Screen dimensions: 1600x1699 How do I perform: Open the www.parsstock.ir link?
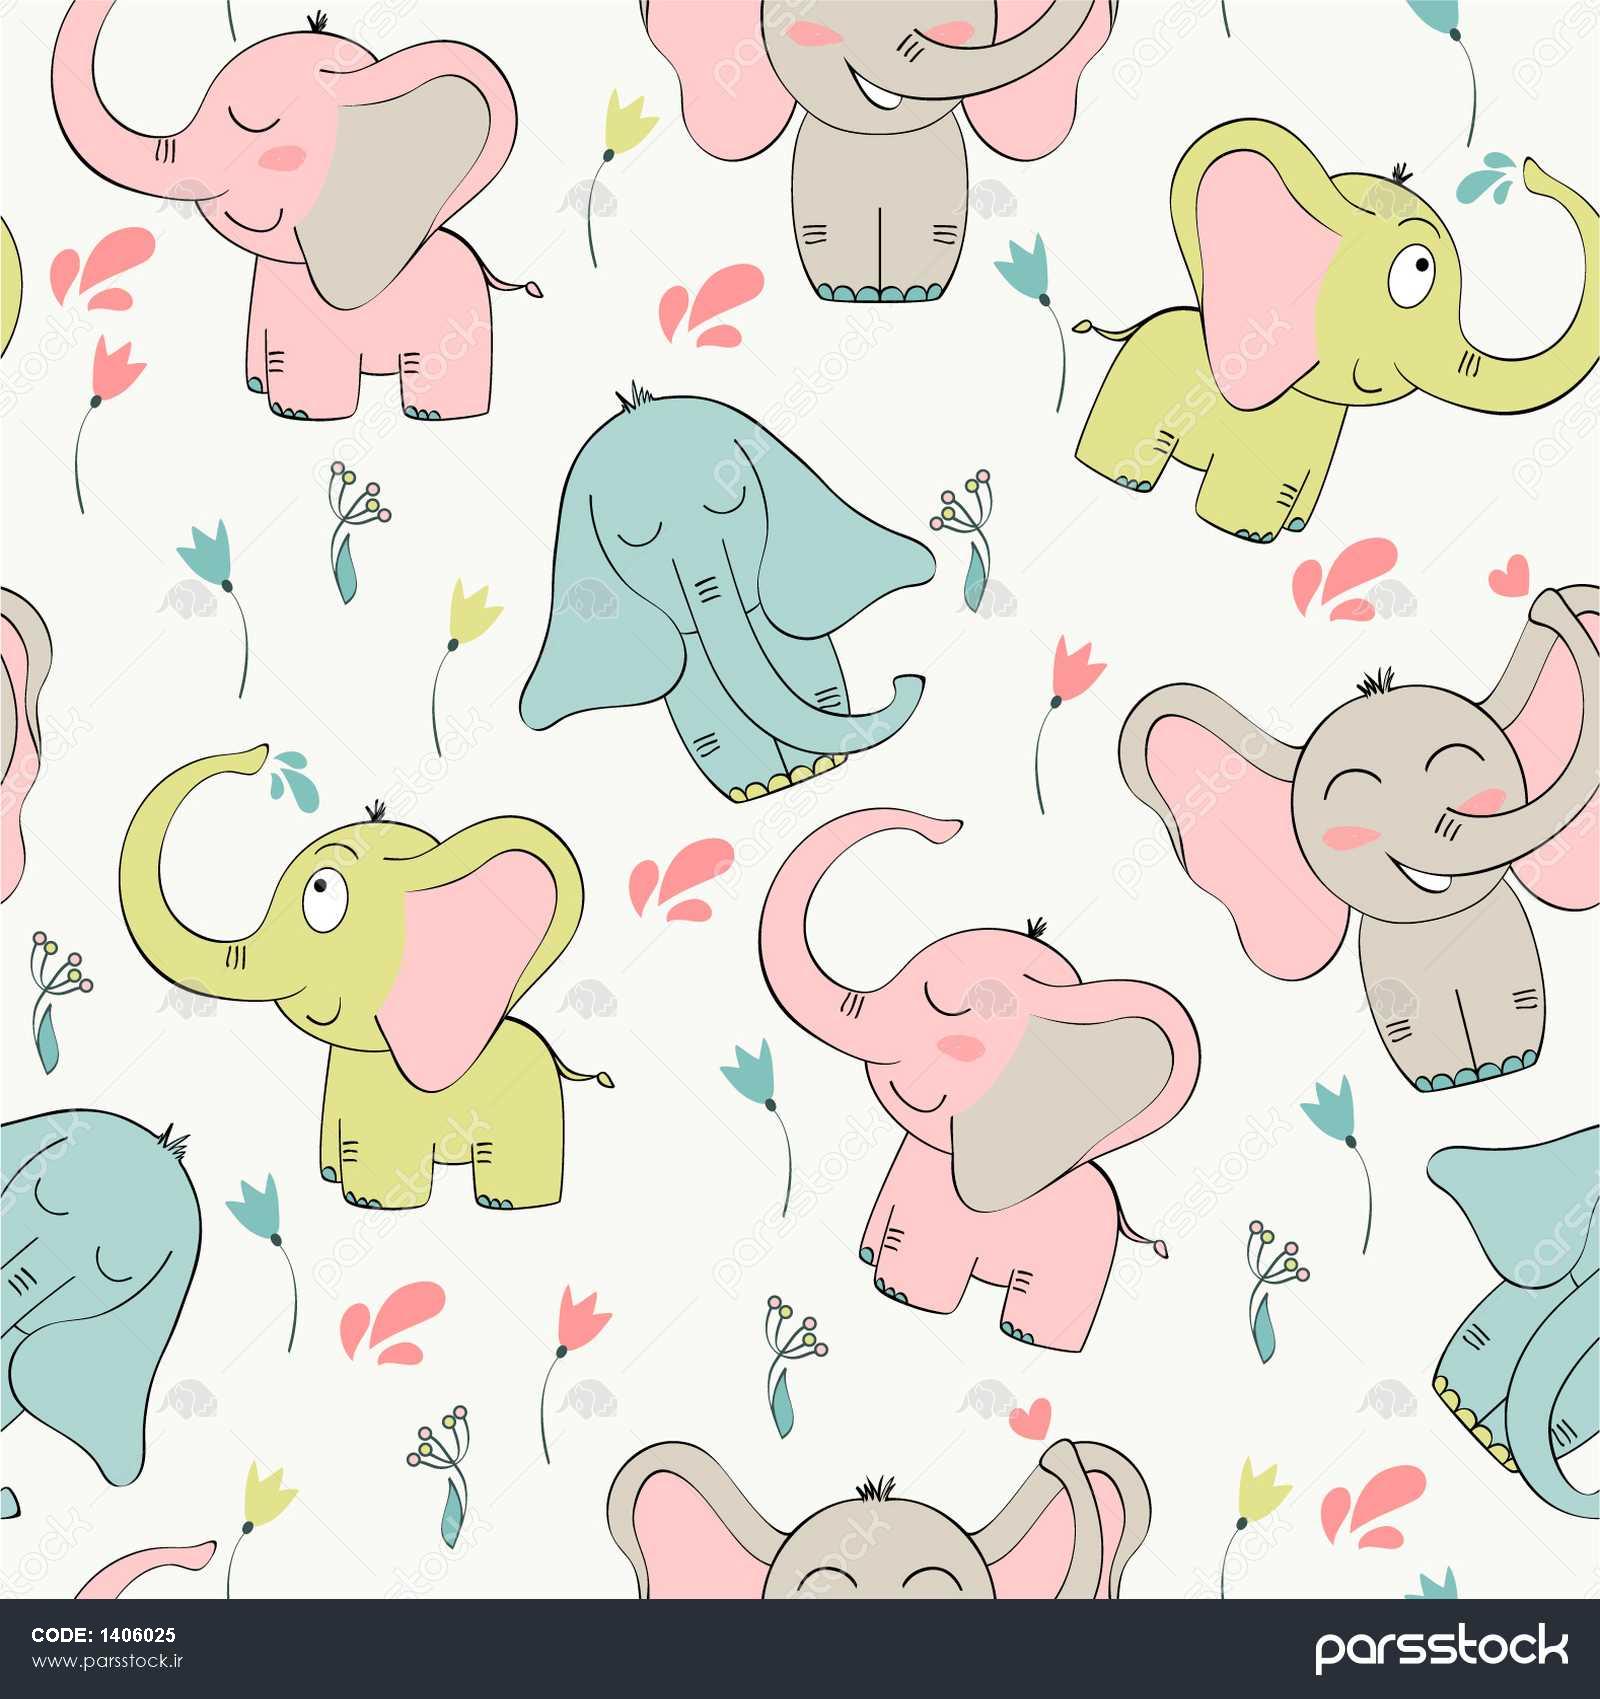[x=108, y=1662]
